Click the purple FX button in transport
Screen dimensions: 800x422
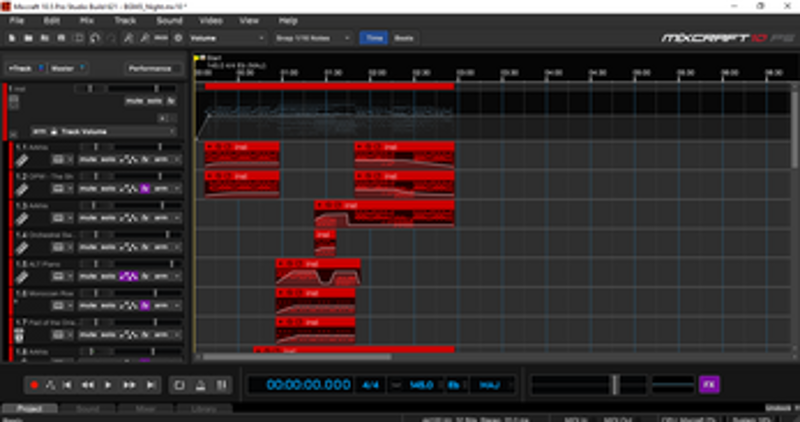709,384
